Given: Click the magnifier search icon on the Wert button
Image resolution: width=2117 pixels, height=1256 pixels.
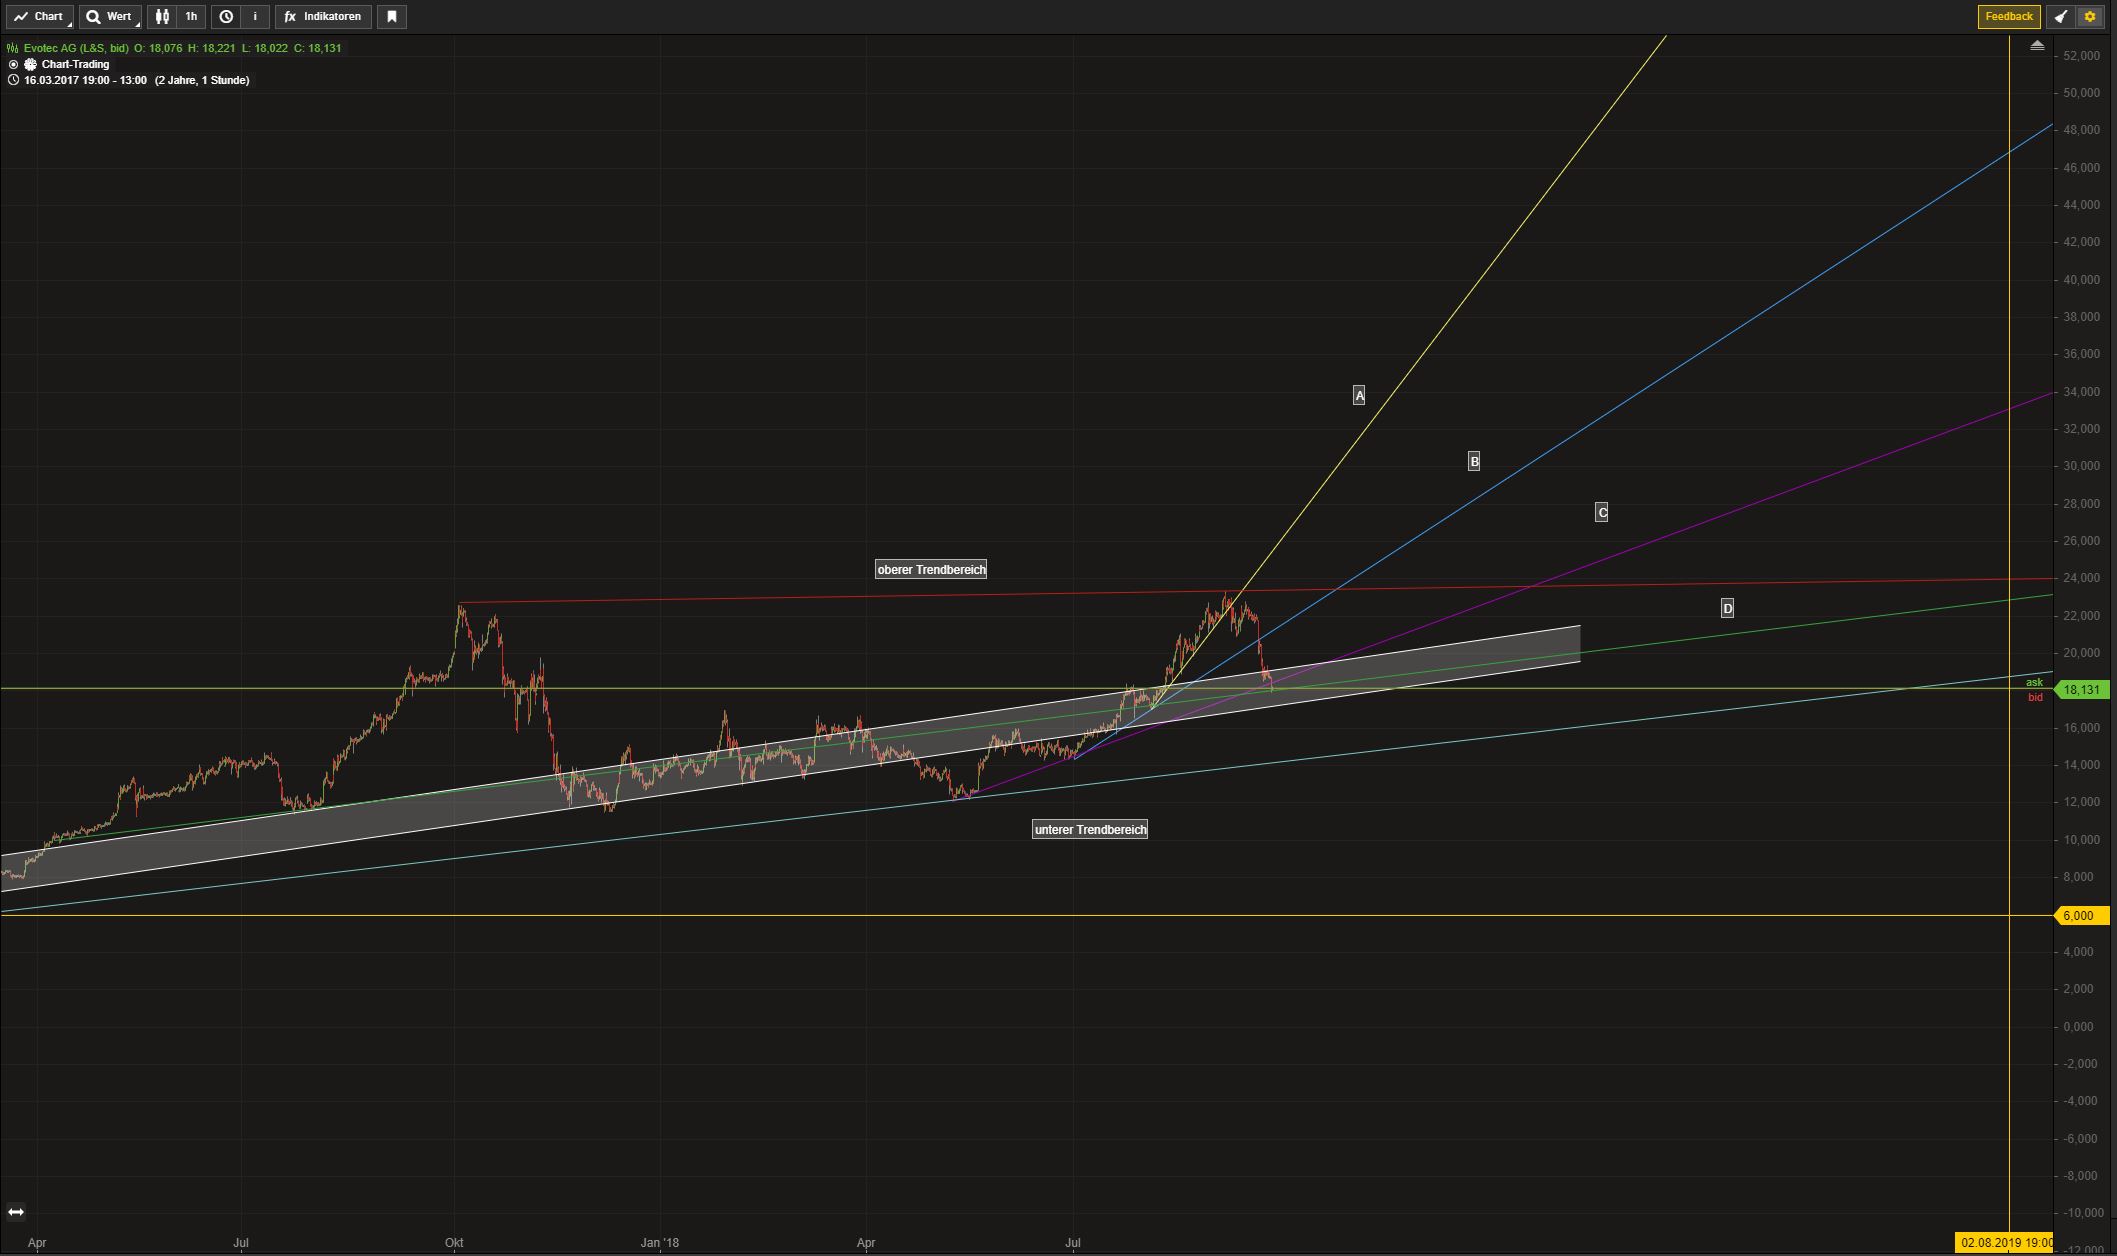Looking at the screenshot, I should 94,16.
